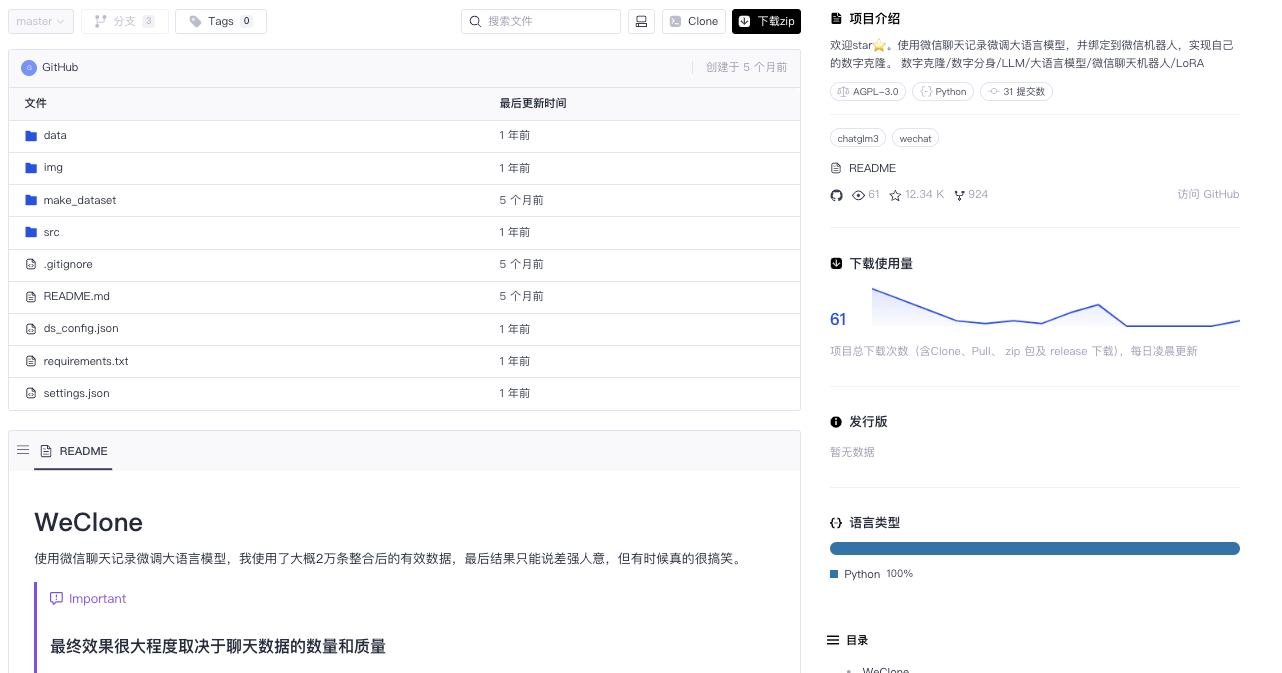Image resolution: width=1282 pixels, height=673 pixels.
Task: Click the 创建于 5 个月前 text
Action: pos(746,67)
